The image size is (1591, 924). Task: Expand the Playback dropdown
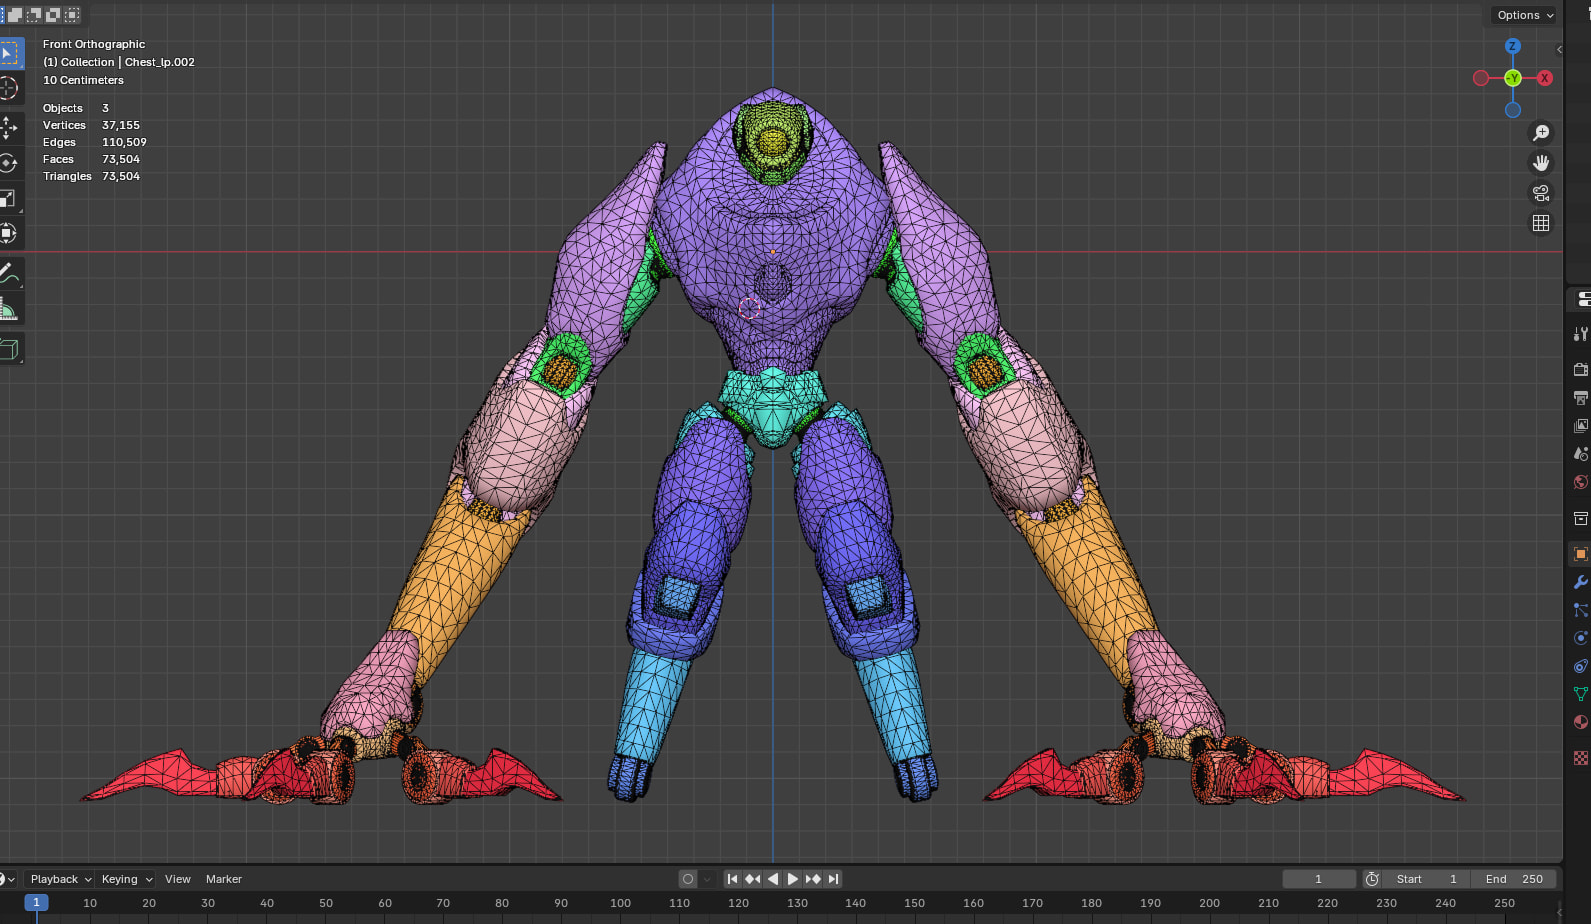coord(60,879)
